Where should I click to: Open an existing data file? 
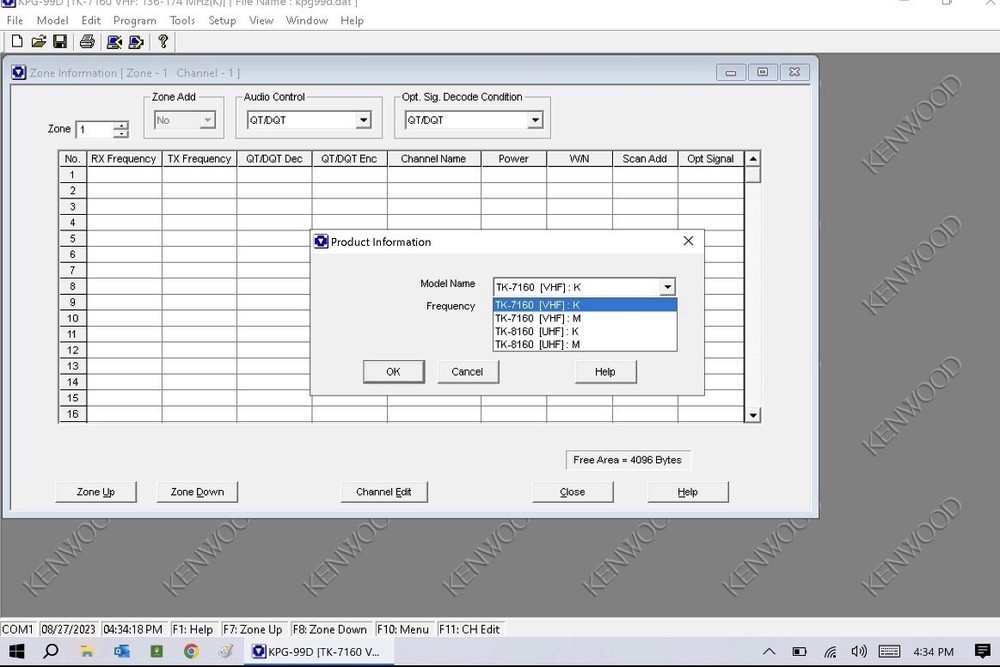39,41
